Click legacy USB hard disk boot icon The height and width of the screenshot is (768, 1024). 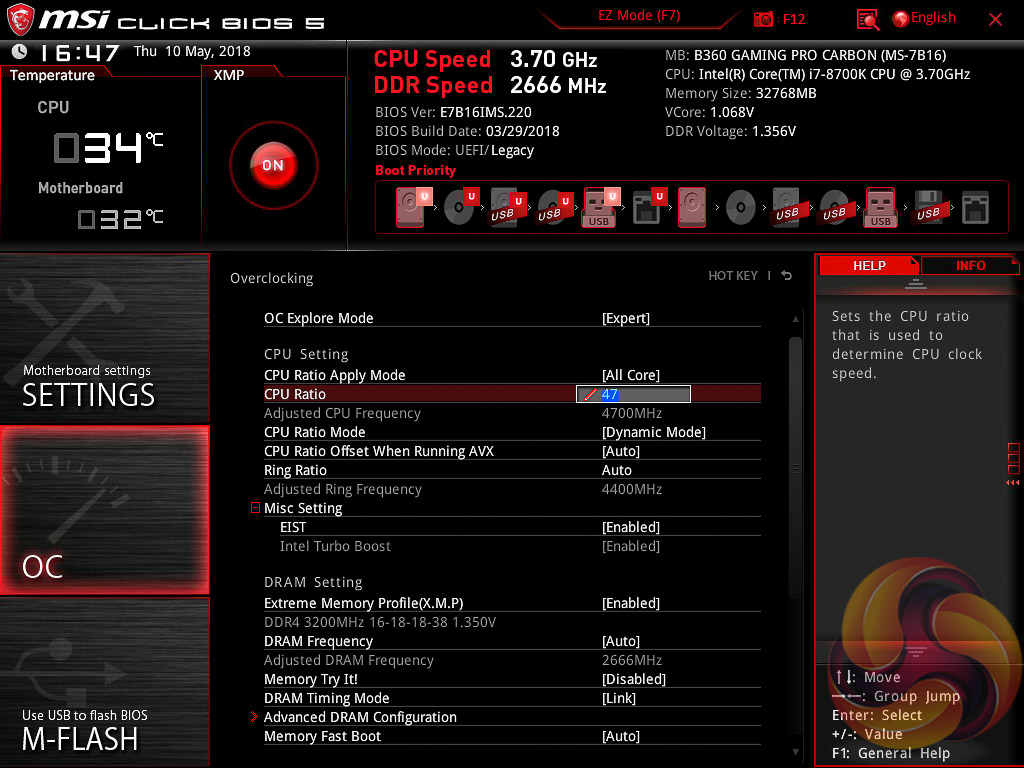[x=787, y=207]
